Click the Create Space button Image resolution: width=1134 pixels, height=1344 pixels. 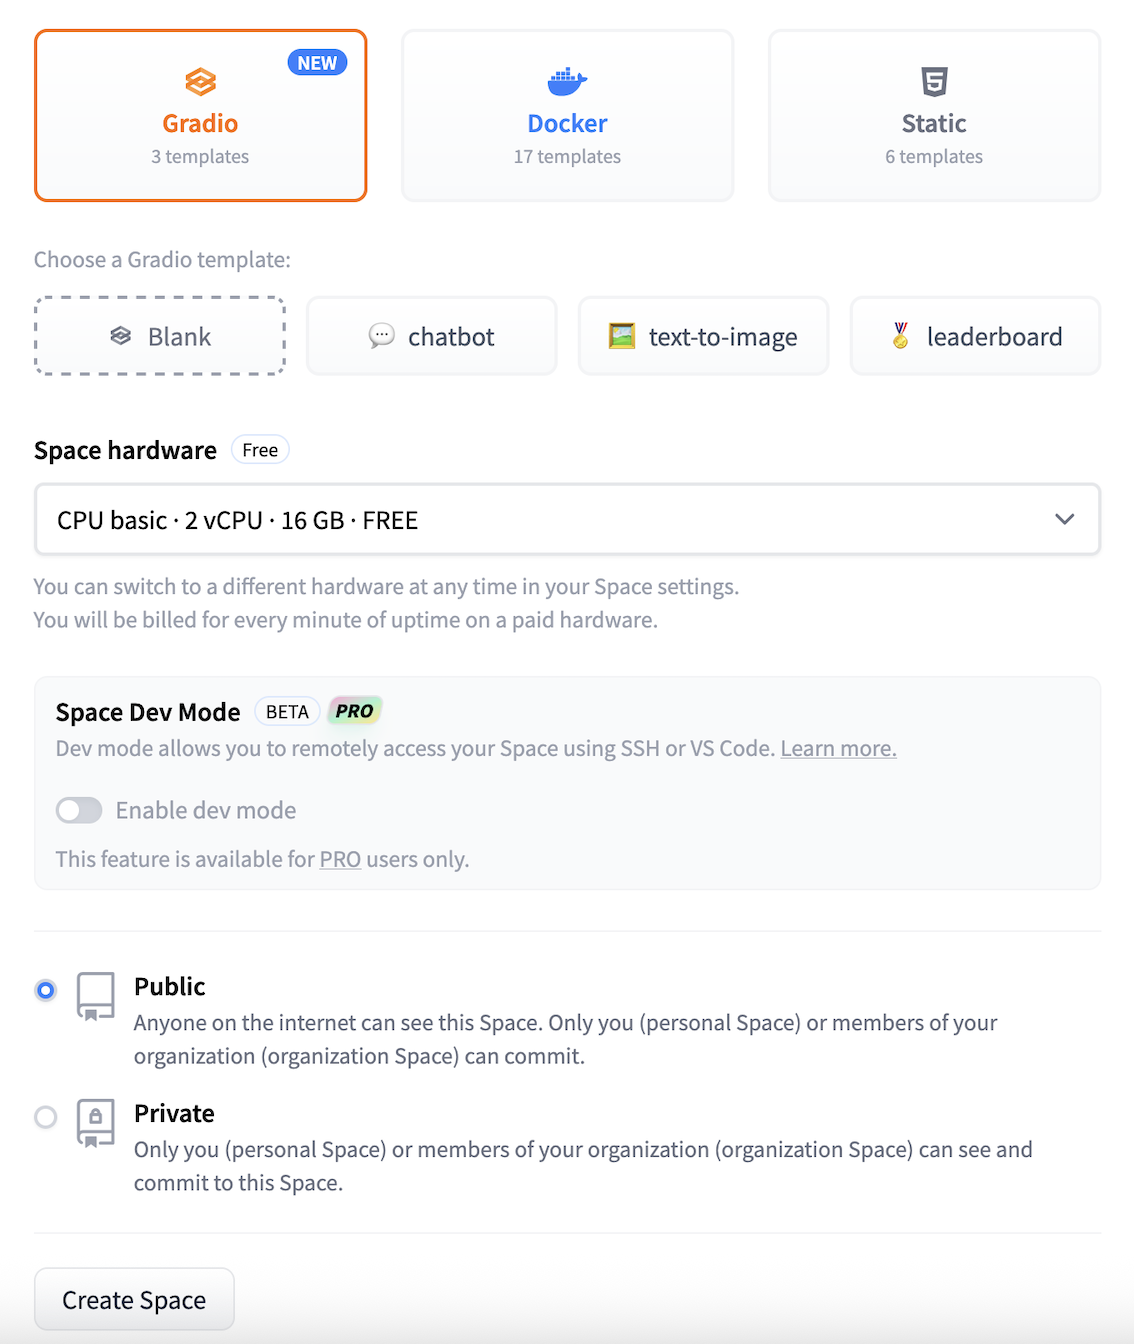coord(134,1299)
